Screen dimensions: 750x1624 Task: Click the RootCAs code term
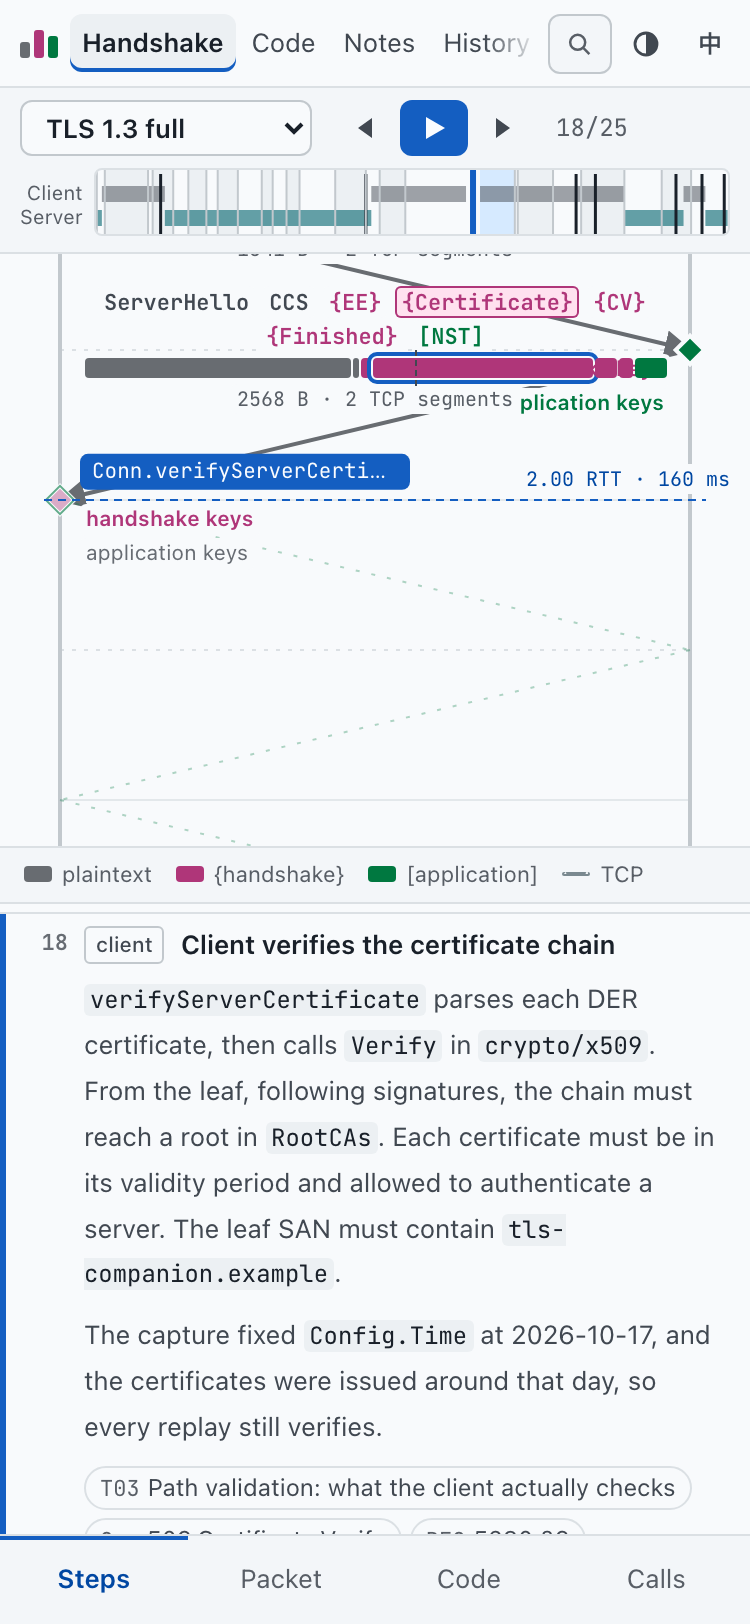pyautogui.click(x=322, y=1137)
